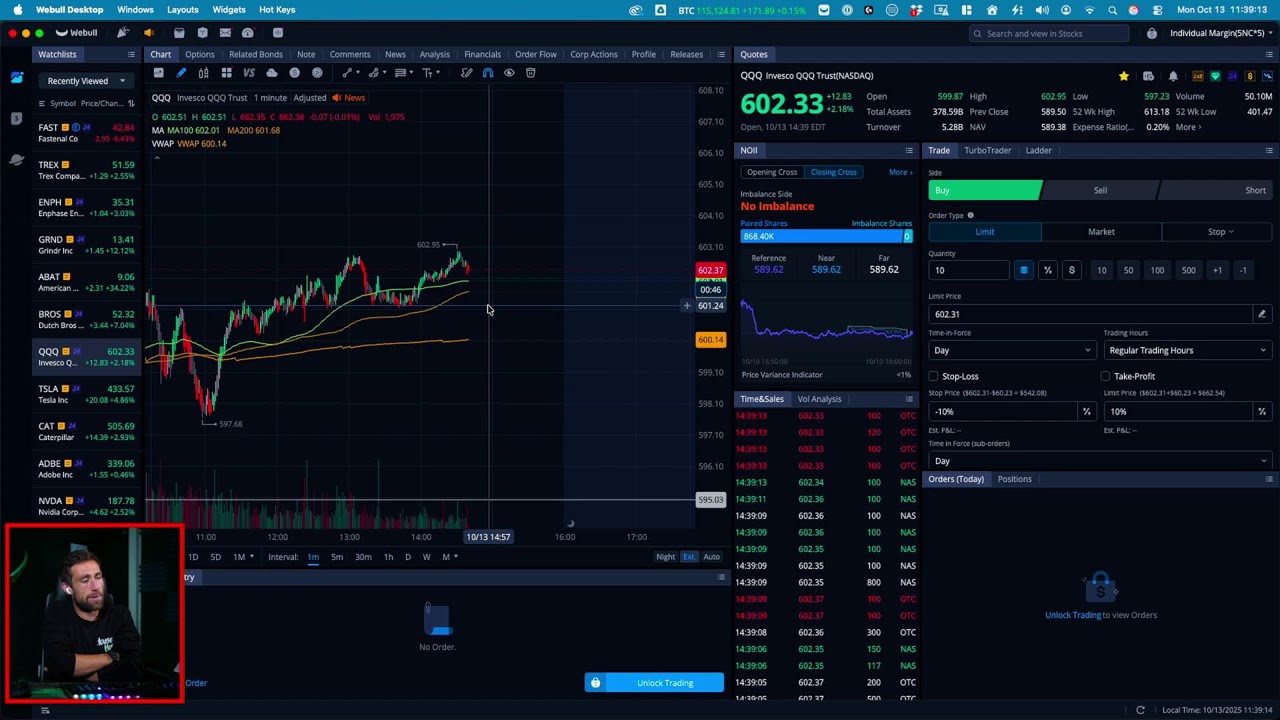Click the sort icon in watchlist column header
Image resolution: width=1280 pixels, height=720 pixels.
(x=131, y=103)
